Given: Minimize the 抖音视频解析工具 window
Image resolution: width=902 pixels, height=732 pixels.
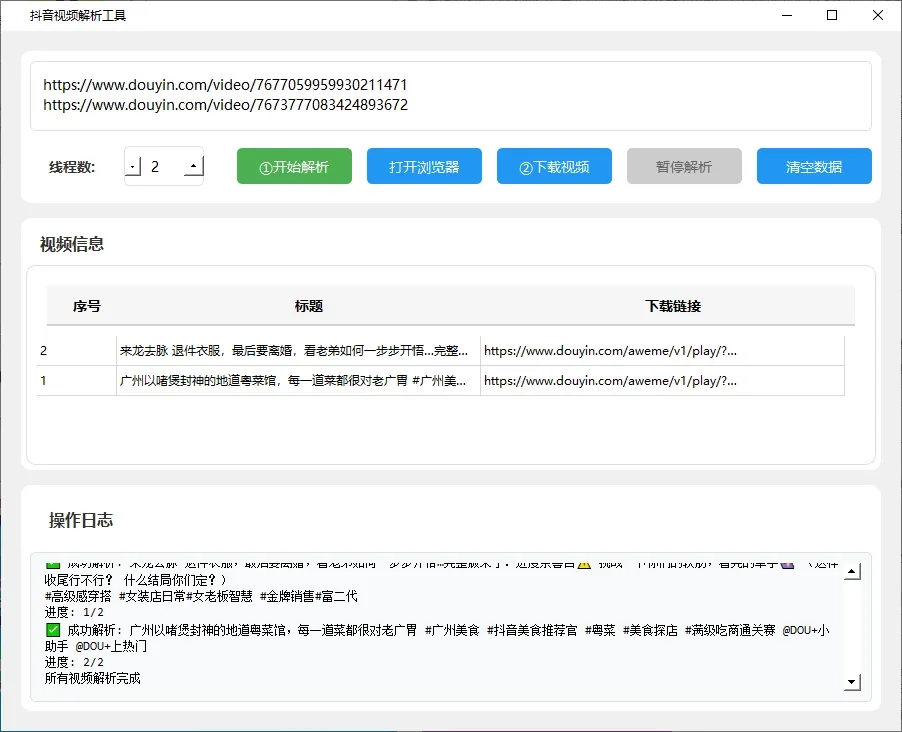Looking at the screenshot, I should [x=787, y=15].
